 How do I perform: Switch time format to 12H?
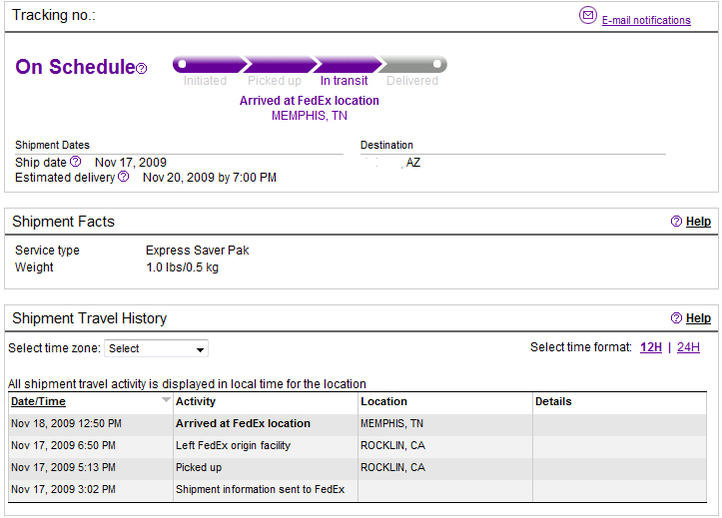tap(651, 347)
